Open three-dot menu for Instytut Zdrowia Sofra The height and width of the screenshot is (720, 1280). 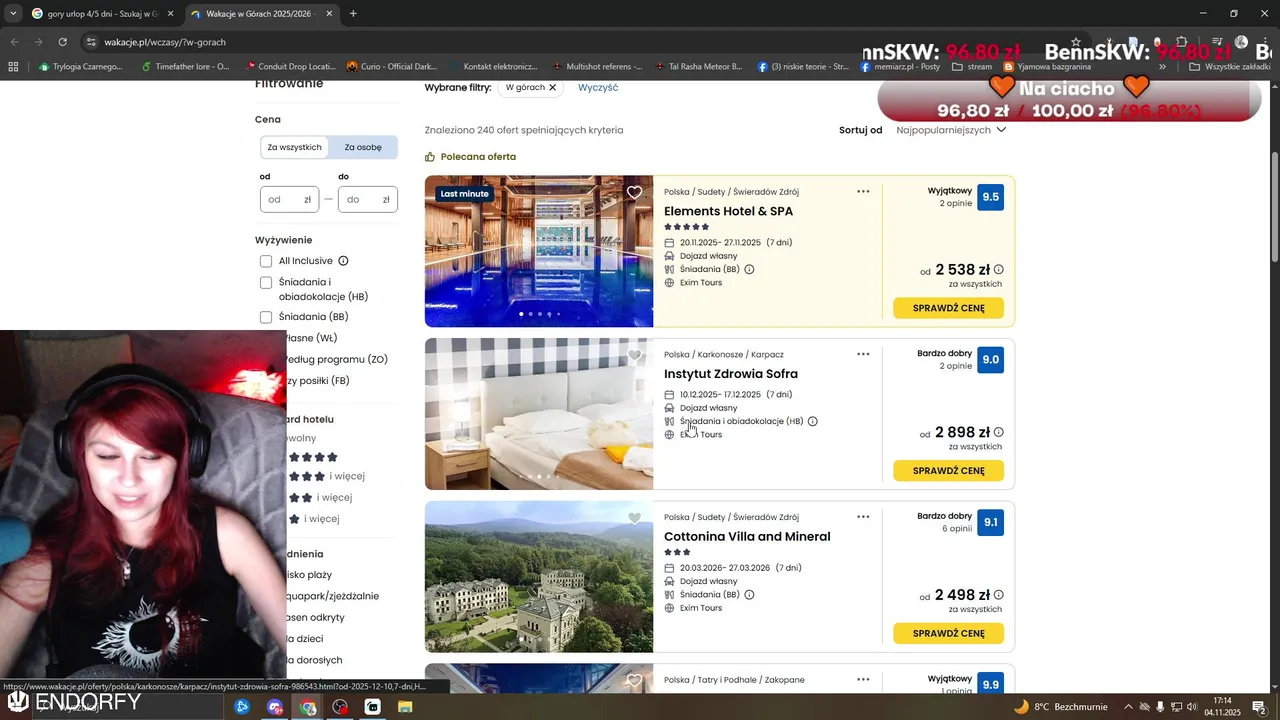point(863,354)
